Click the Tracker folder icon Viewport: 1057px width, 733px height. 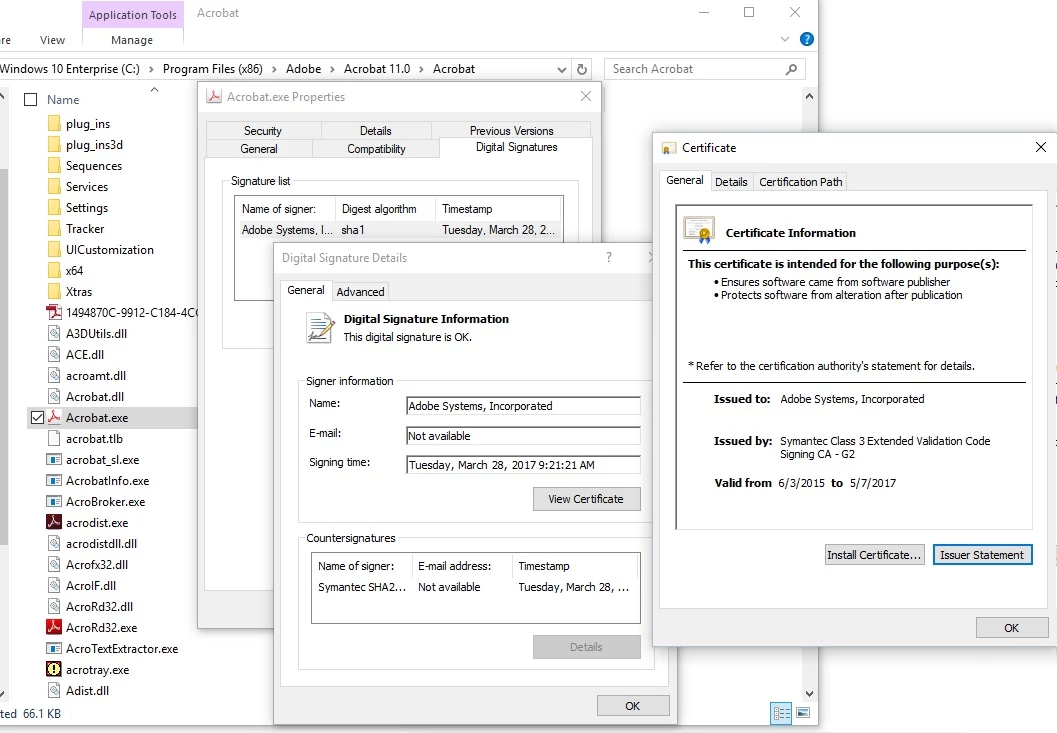tap(54, 229)
